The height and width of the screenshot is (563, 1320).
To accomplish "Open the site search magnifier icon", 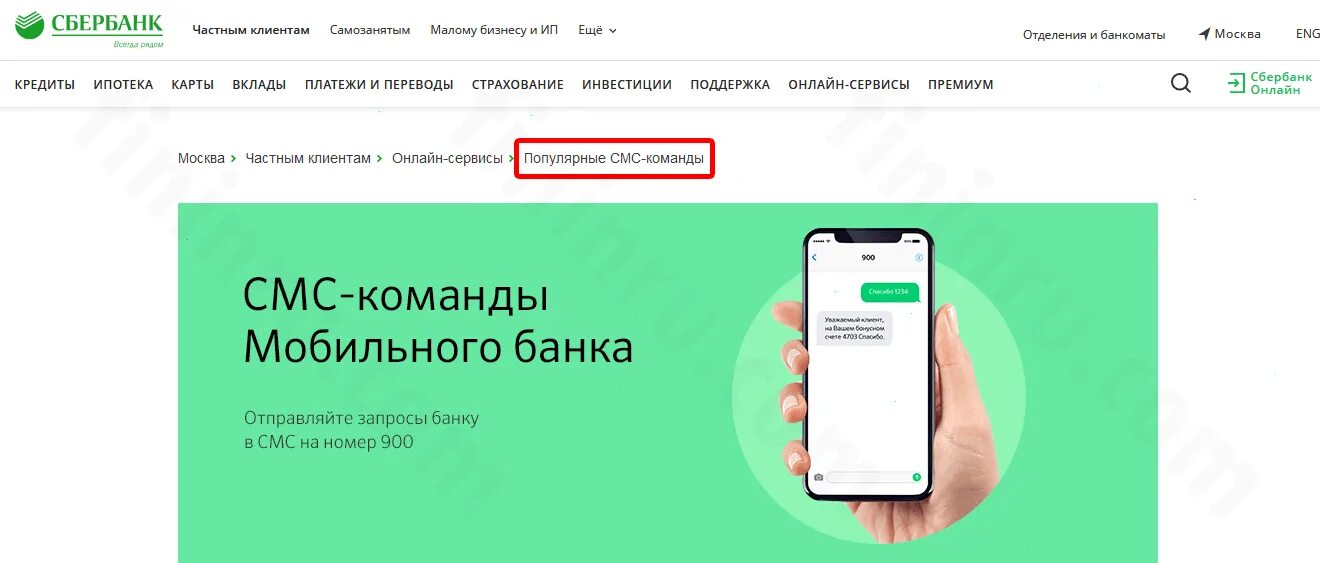I will pos(1181,84).
